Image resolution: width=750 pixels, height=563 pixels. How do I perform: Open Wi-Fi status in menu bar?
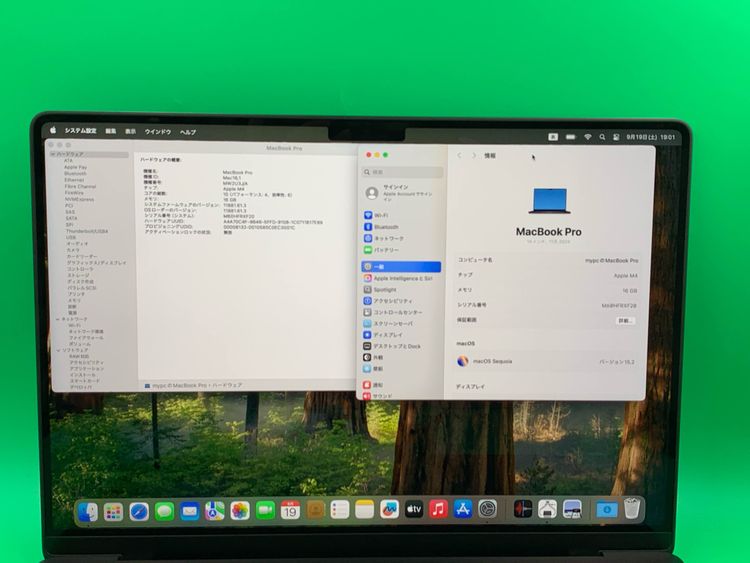pos(587,137)
